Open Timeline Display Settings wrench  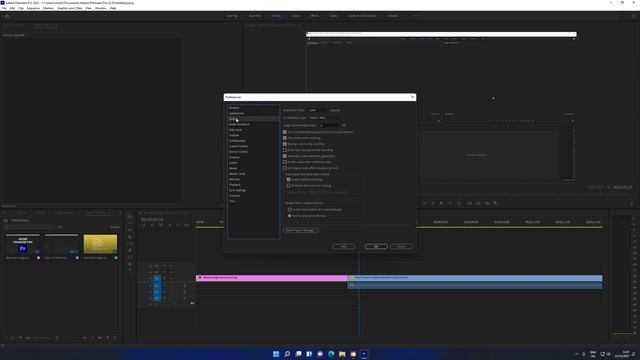pos(178,225)
